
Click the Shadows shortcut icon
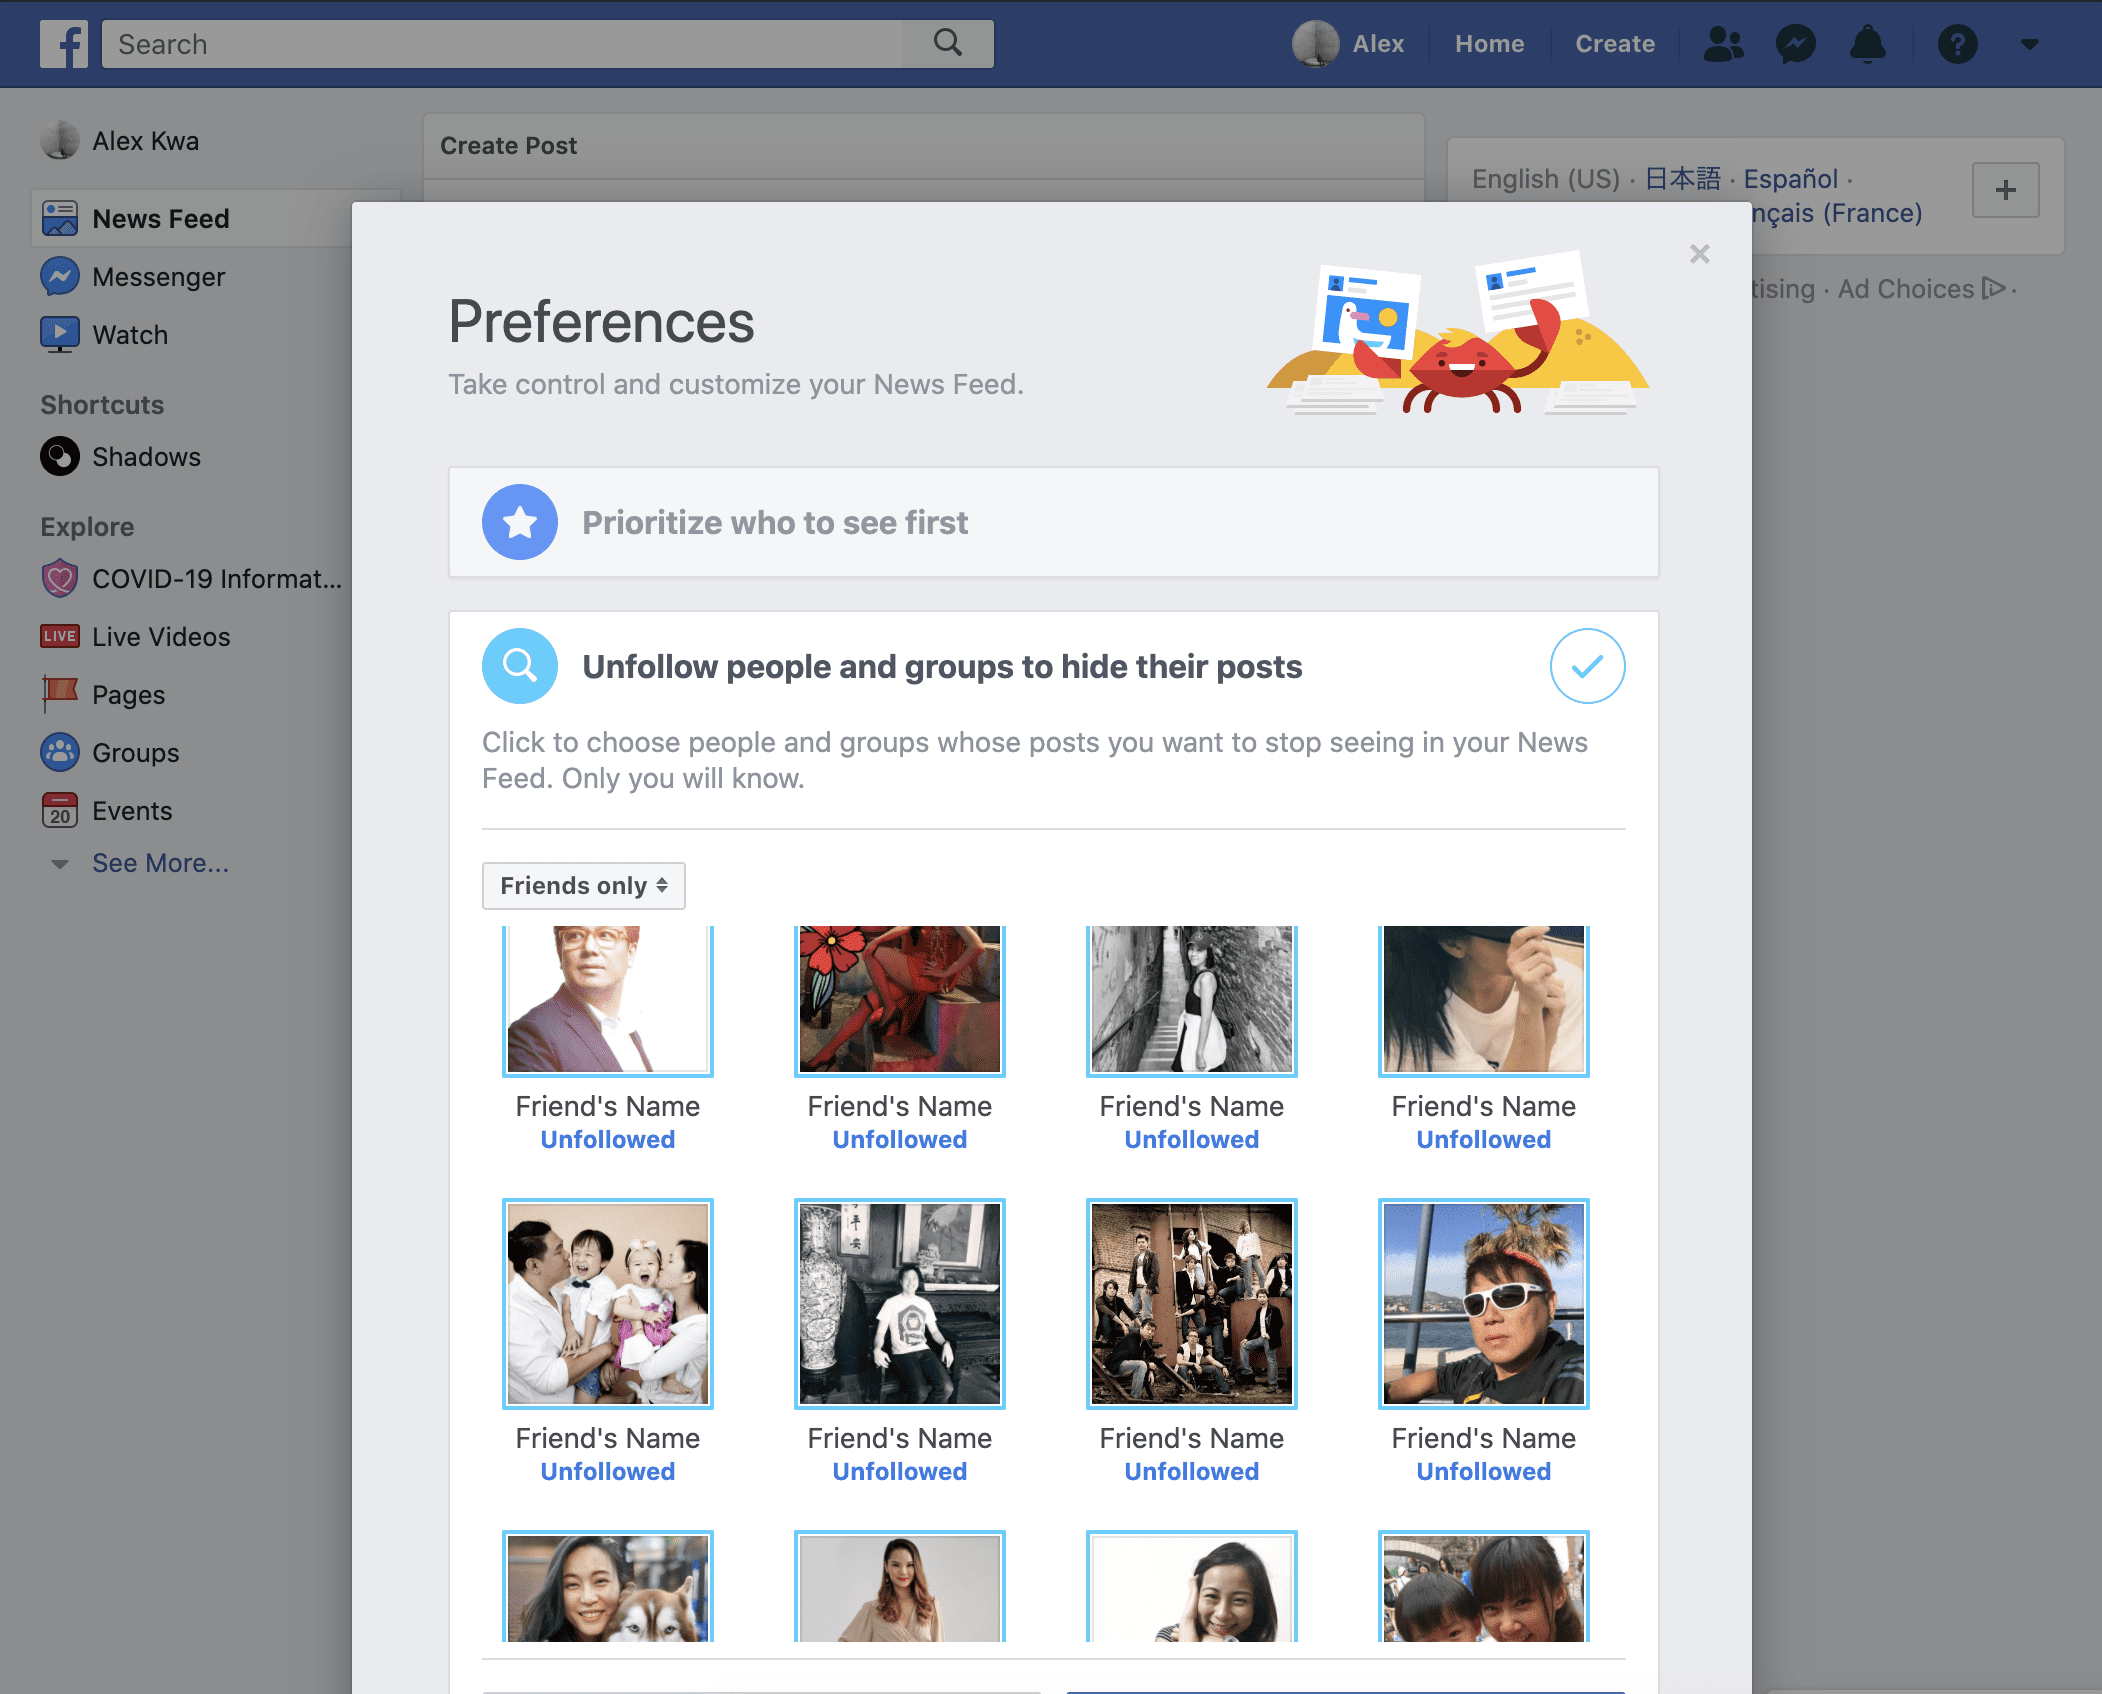[x=60, y=456]
